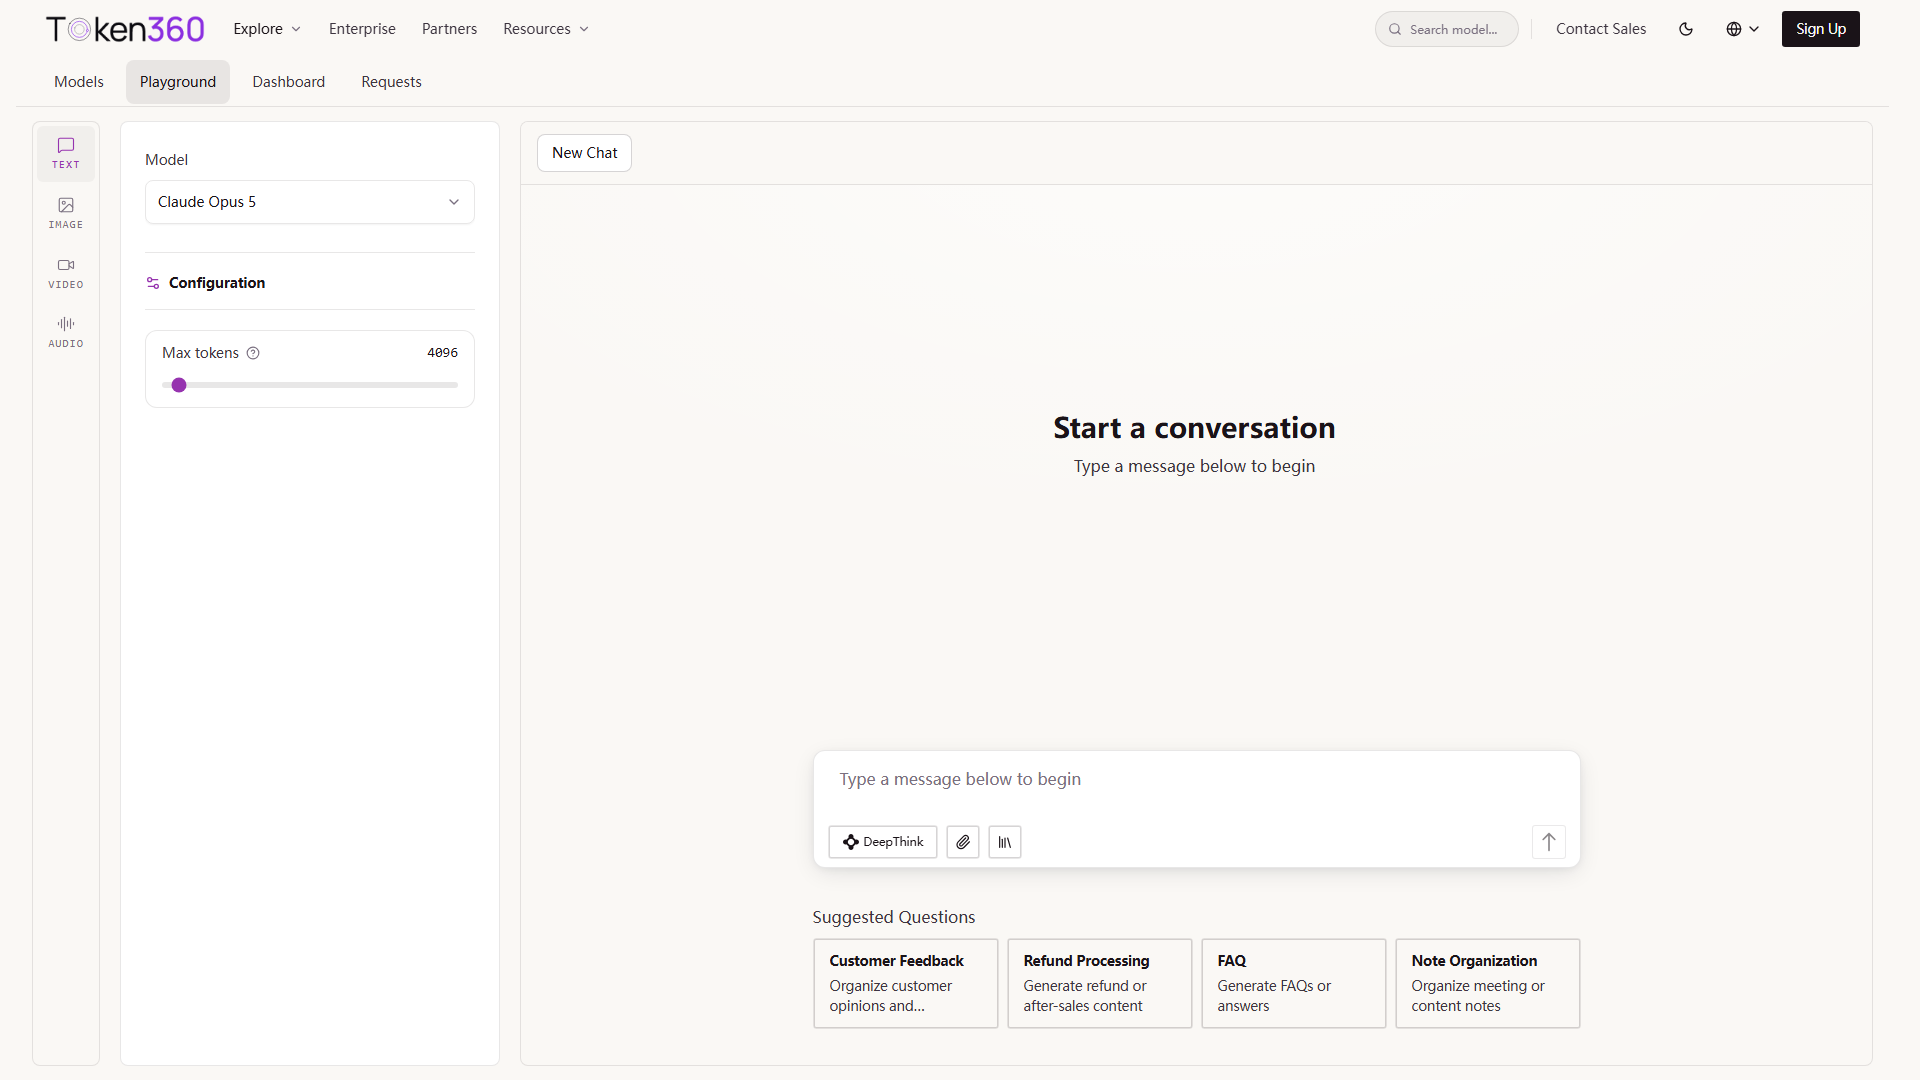This screenshot has height=1080, width=1920.
Task: Click the Configuration heading
Action: (217, 283)
